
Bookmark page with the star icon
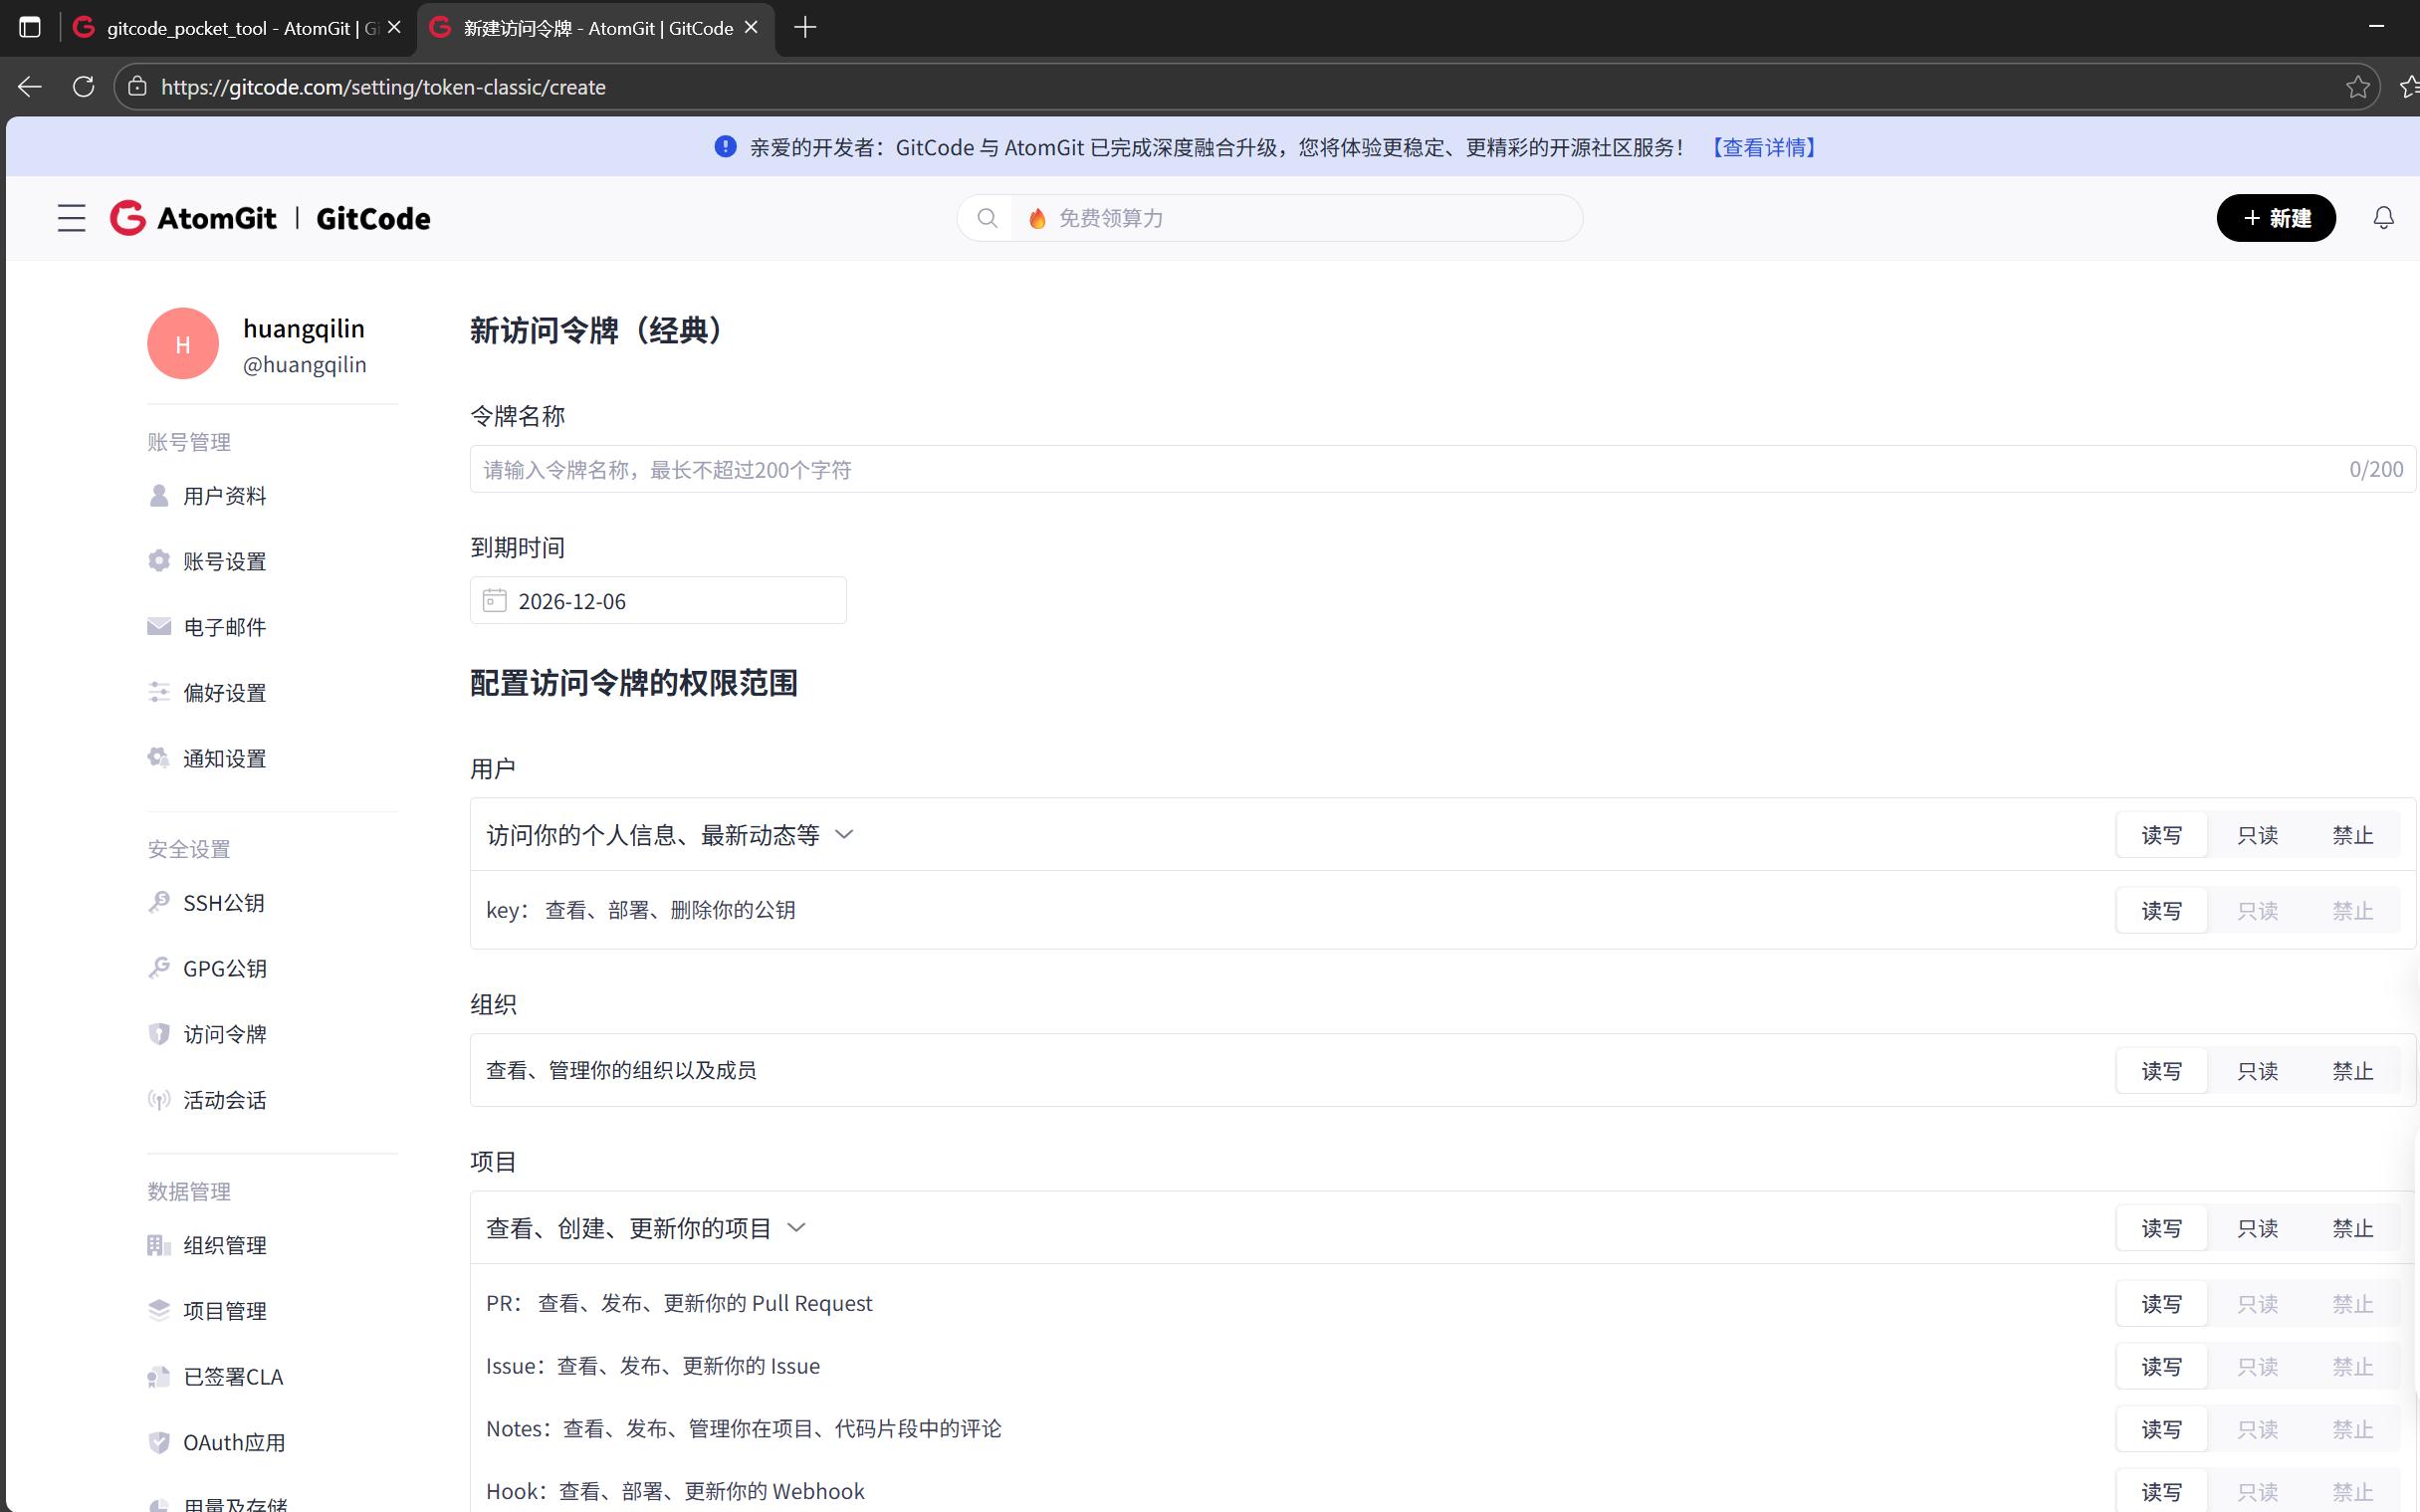2357,87
